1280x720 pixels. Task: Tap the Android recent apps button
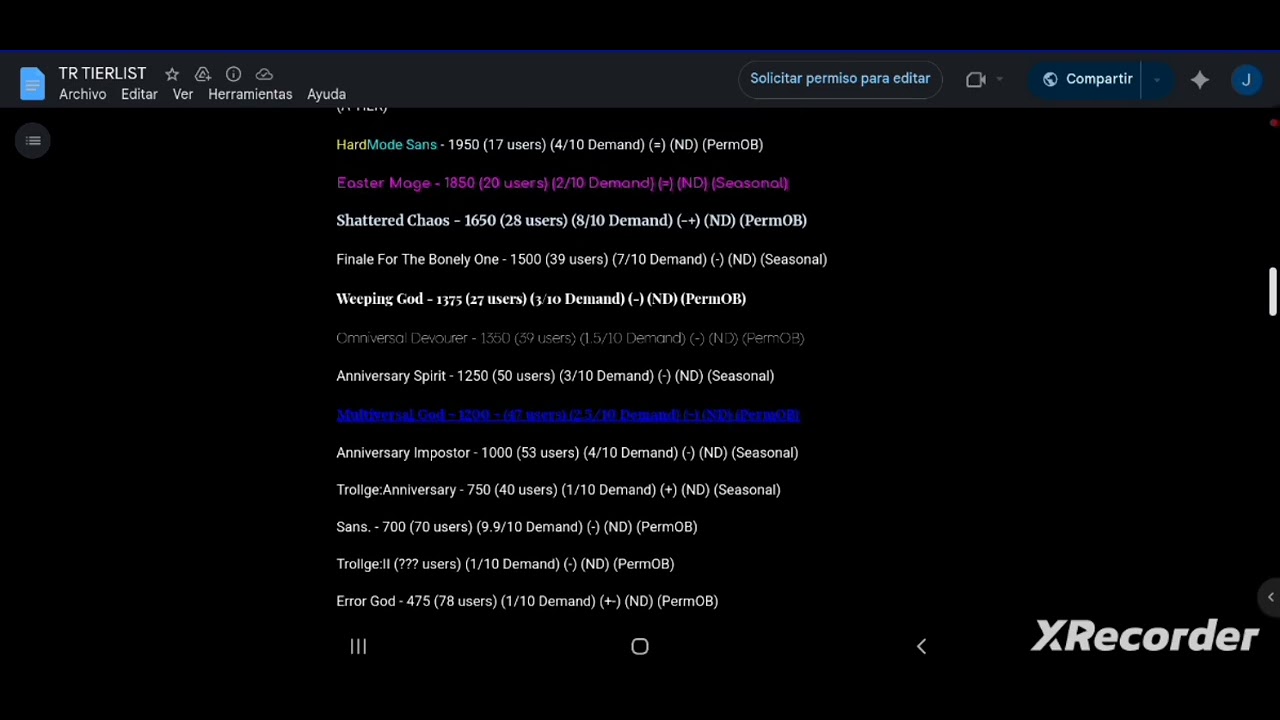tap(358, 647)
